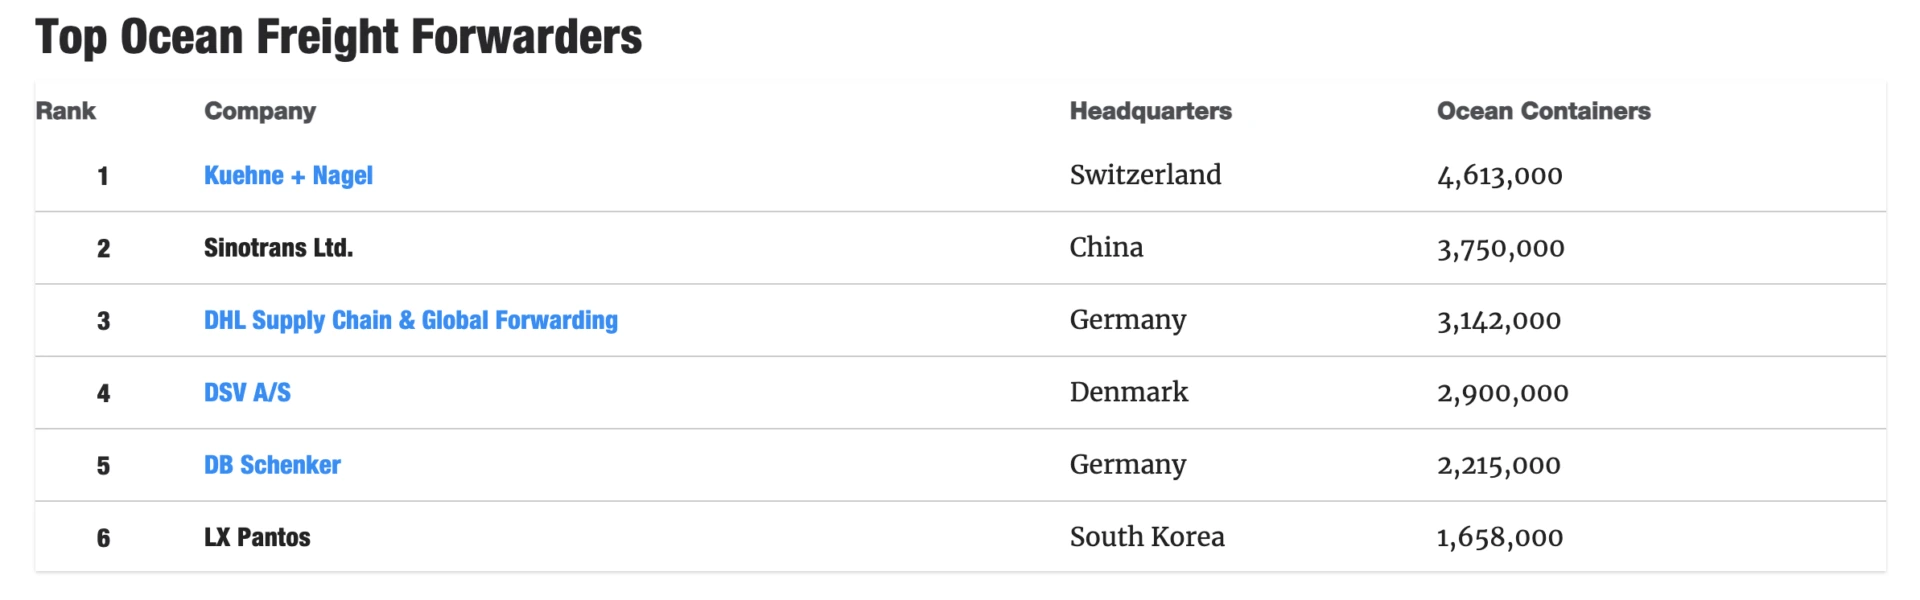This screenshot has width=1920, height=600.
Task: Follow the DB Schenker link
Action: pos(272,465)
